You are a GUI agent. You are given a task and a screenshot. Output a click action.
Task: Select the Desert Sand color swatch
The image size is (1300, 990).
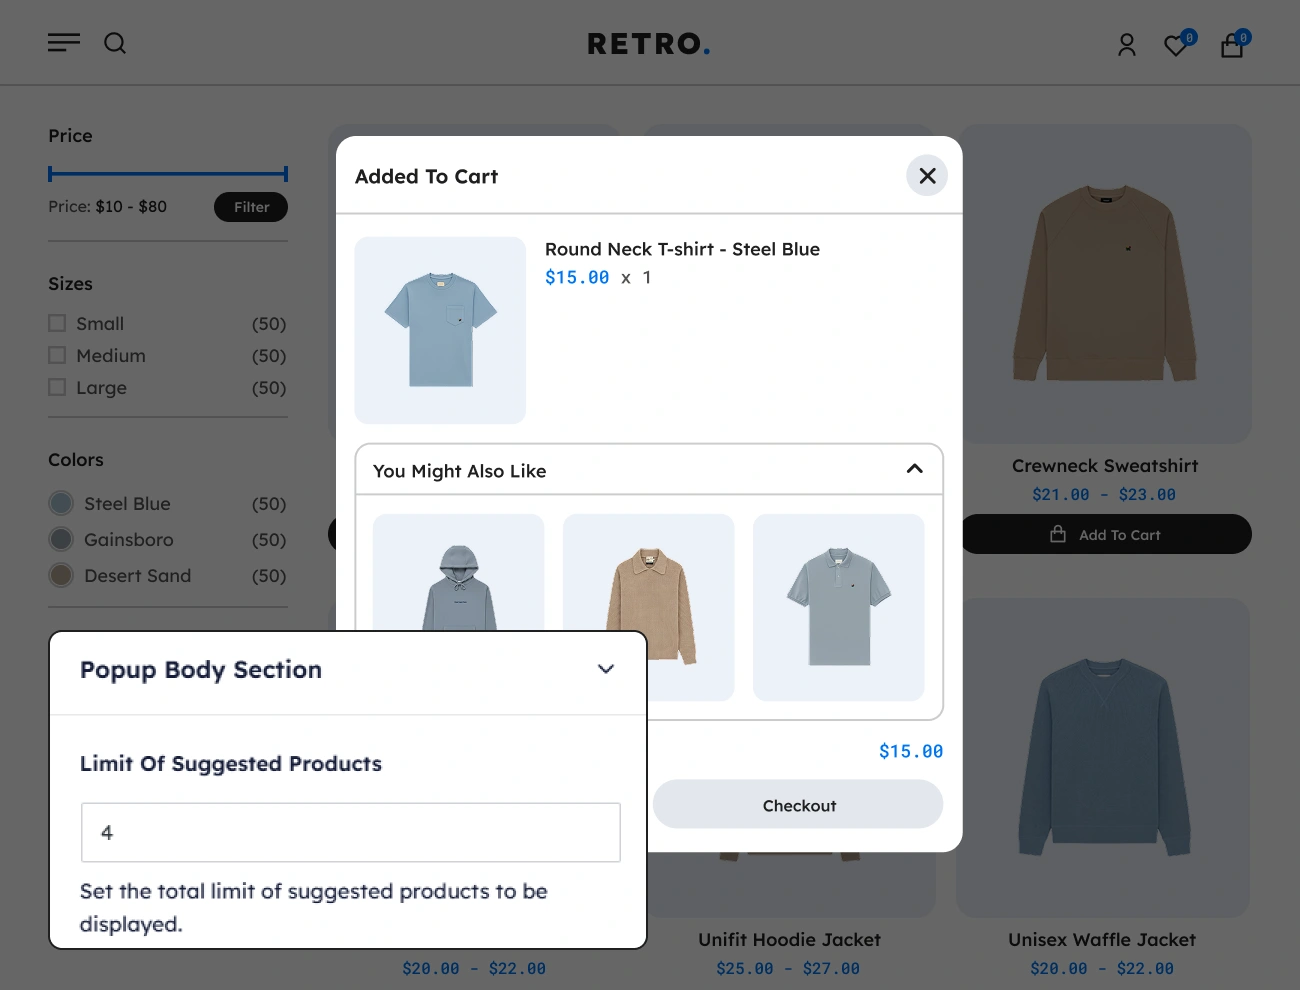(61, 575)
